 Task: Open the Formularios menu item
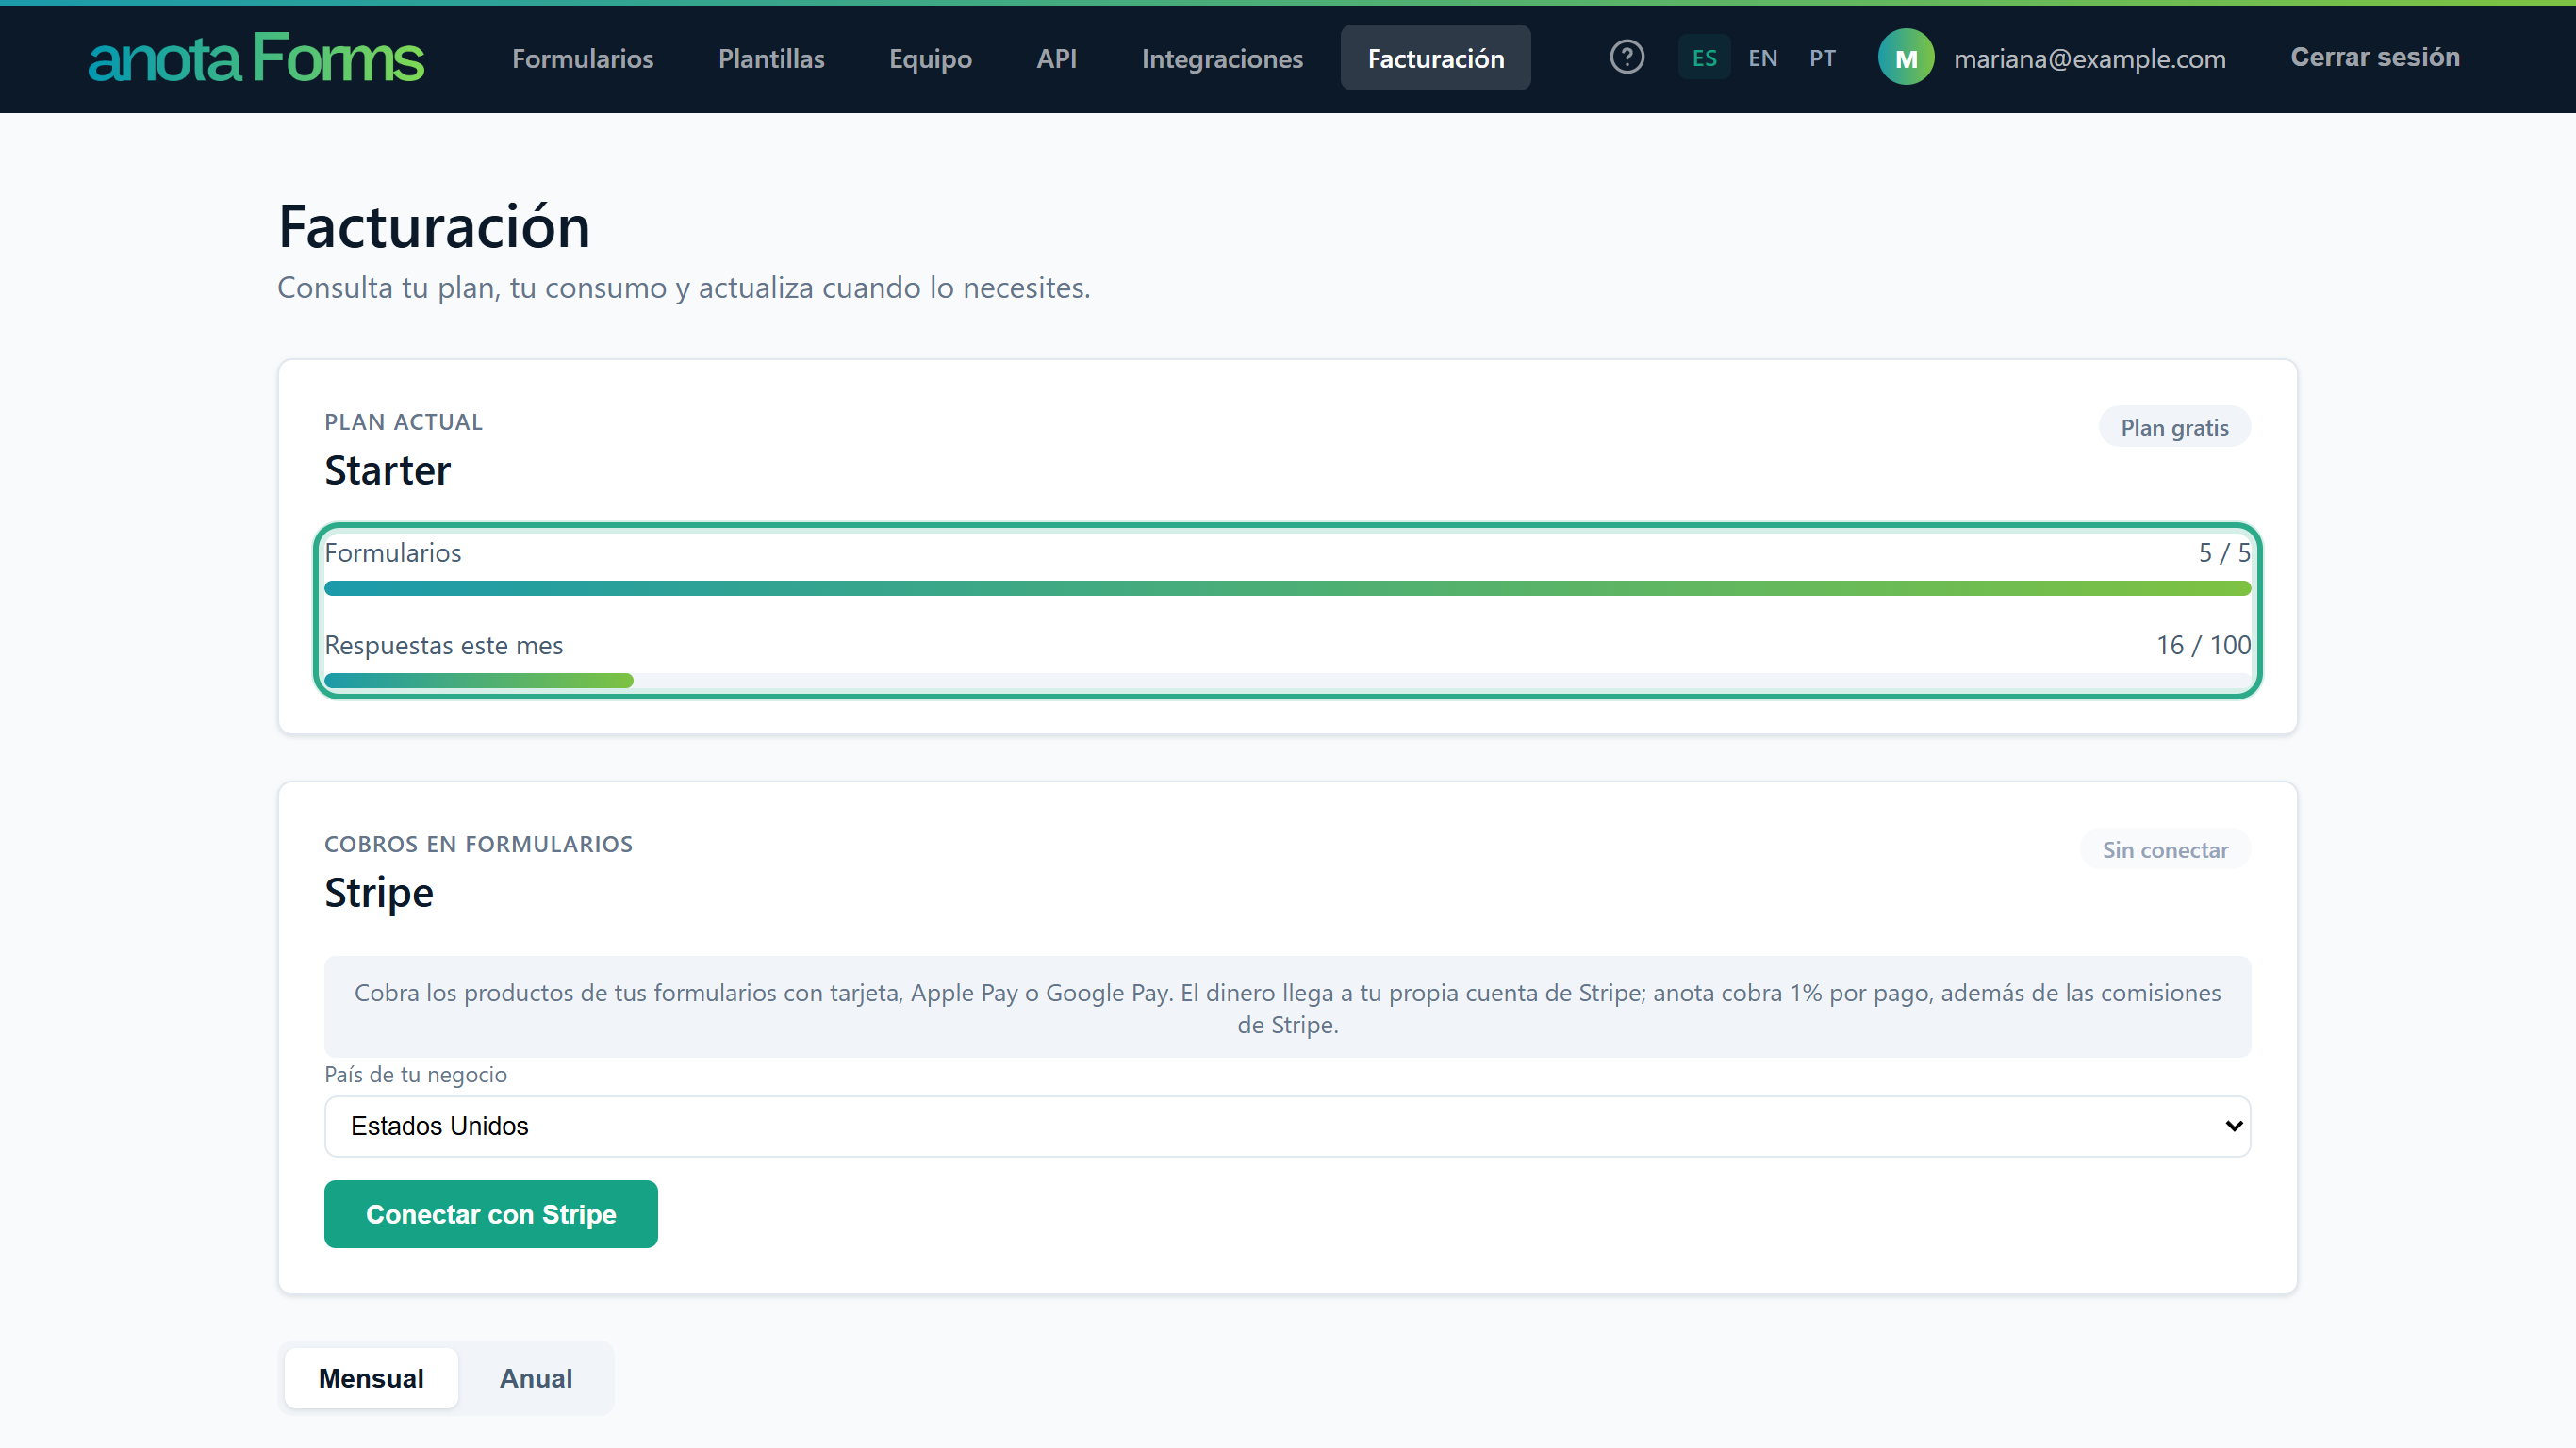tap(583, 58)
